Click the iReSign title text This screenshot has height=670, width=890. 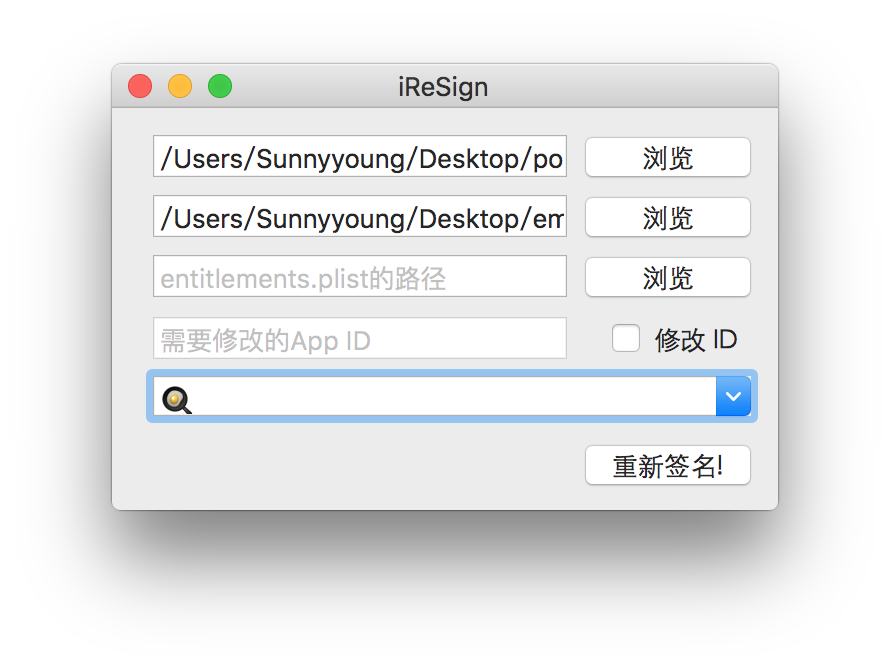(x=443, y=87)
